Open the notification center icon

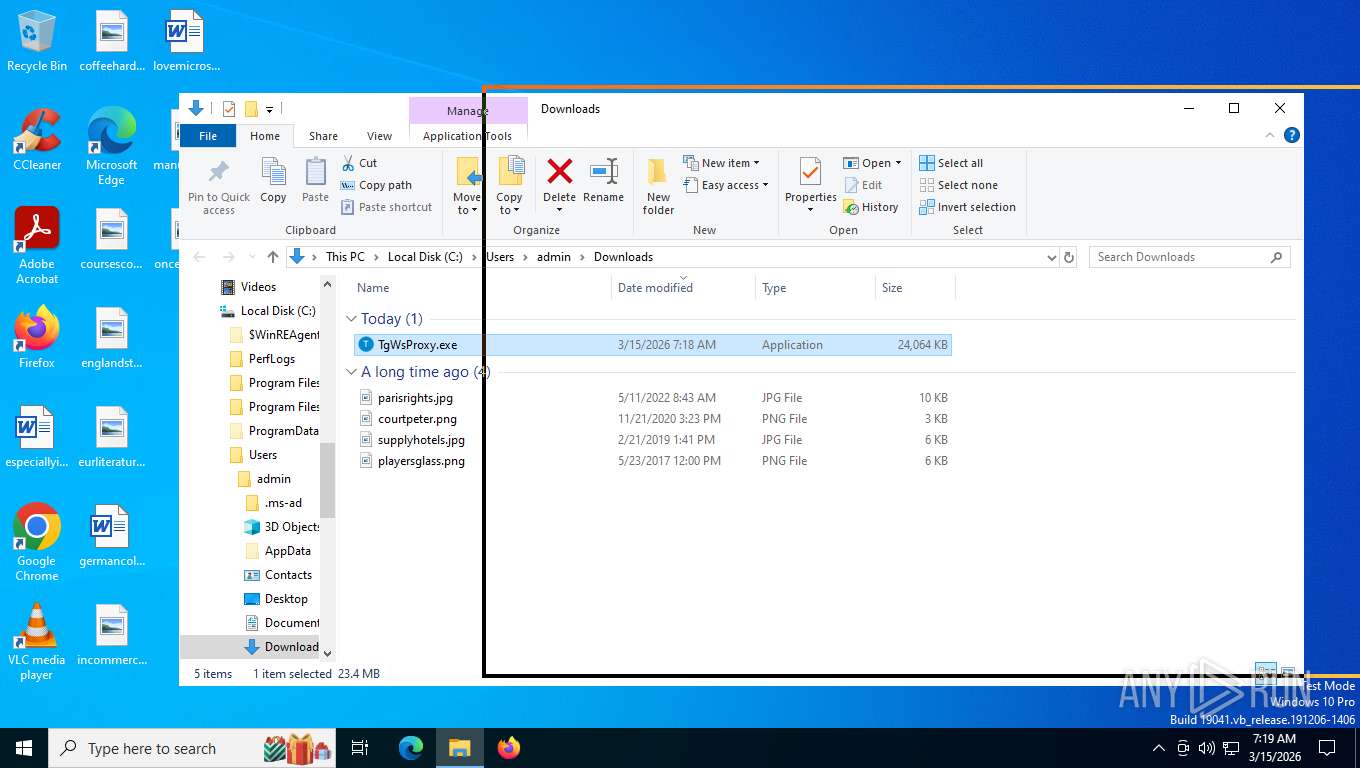1327,747
